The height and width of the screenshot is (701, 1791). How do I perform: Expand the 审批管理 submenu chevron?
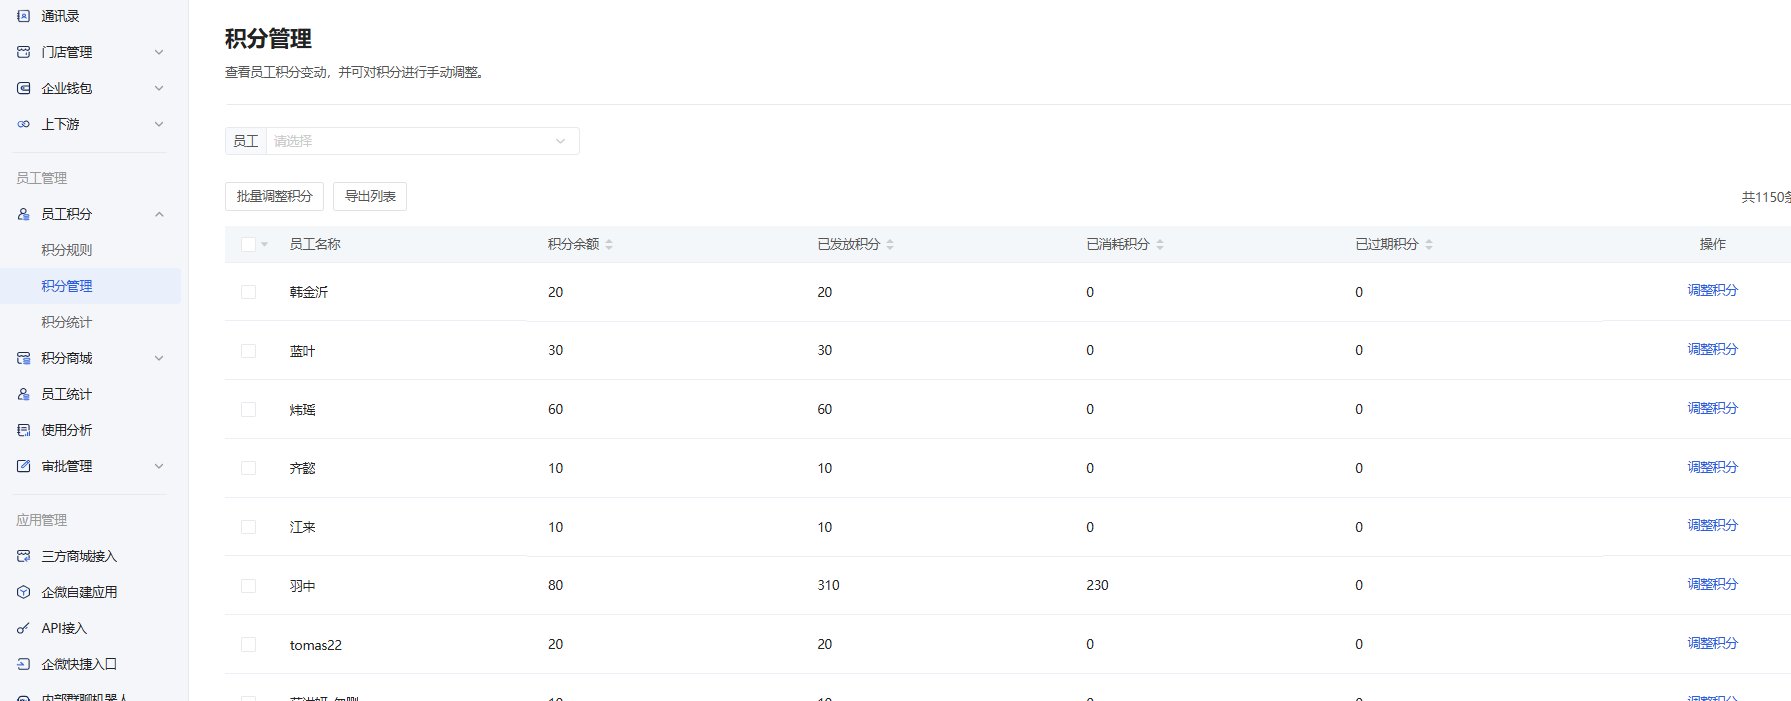[159, 466]
